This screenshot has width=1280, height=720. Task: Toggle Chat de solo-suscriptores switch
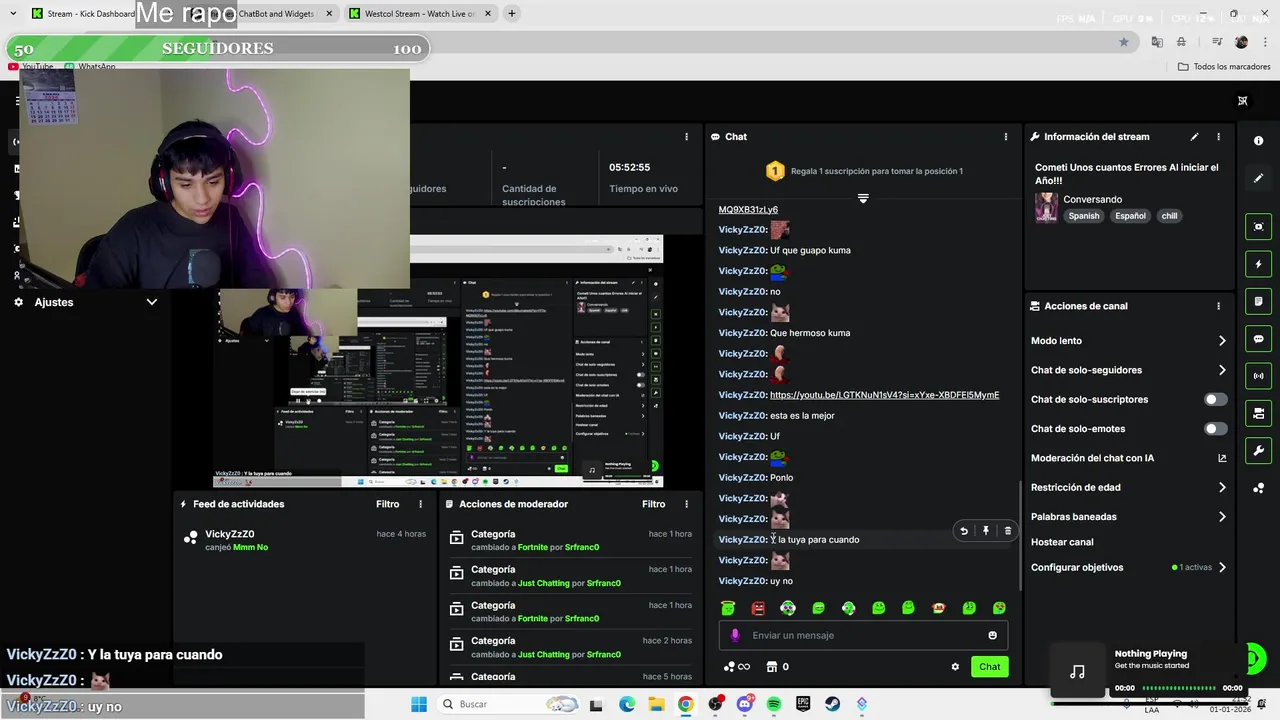[1215, 399]
